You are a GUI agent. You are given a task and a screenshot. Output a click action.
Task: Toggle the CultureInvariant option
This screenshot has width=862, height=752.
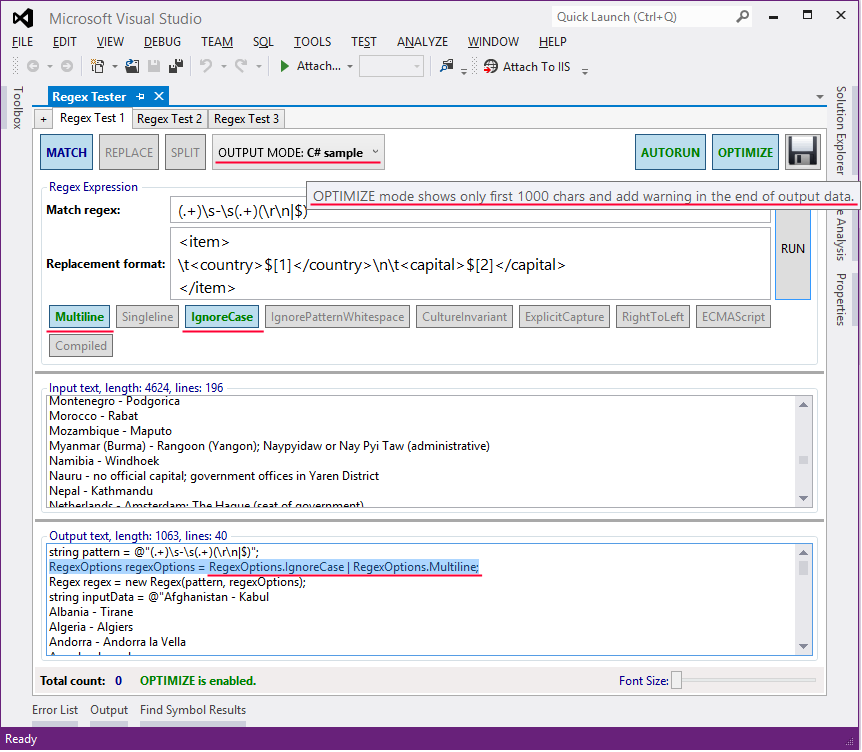click(465, 317)
